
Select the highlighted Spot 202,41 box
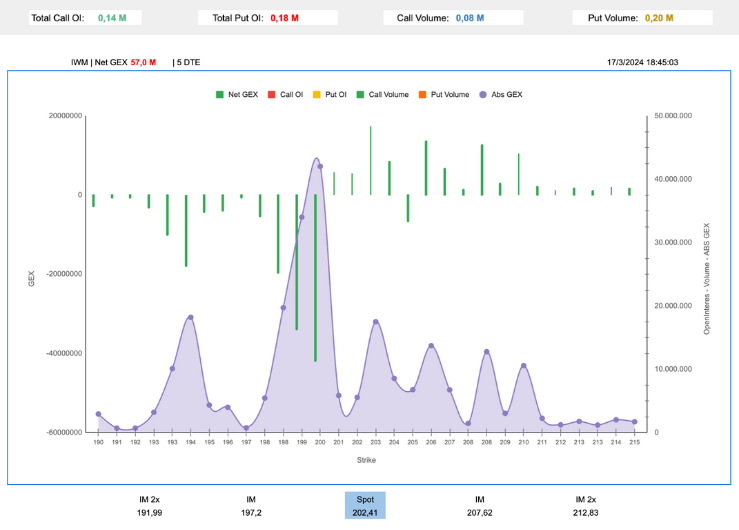coord(365,506)
